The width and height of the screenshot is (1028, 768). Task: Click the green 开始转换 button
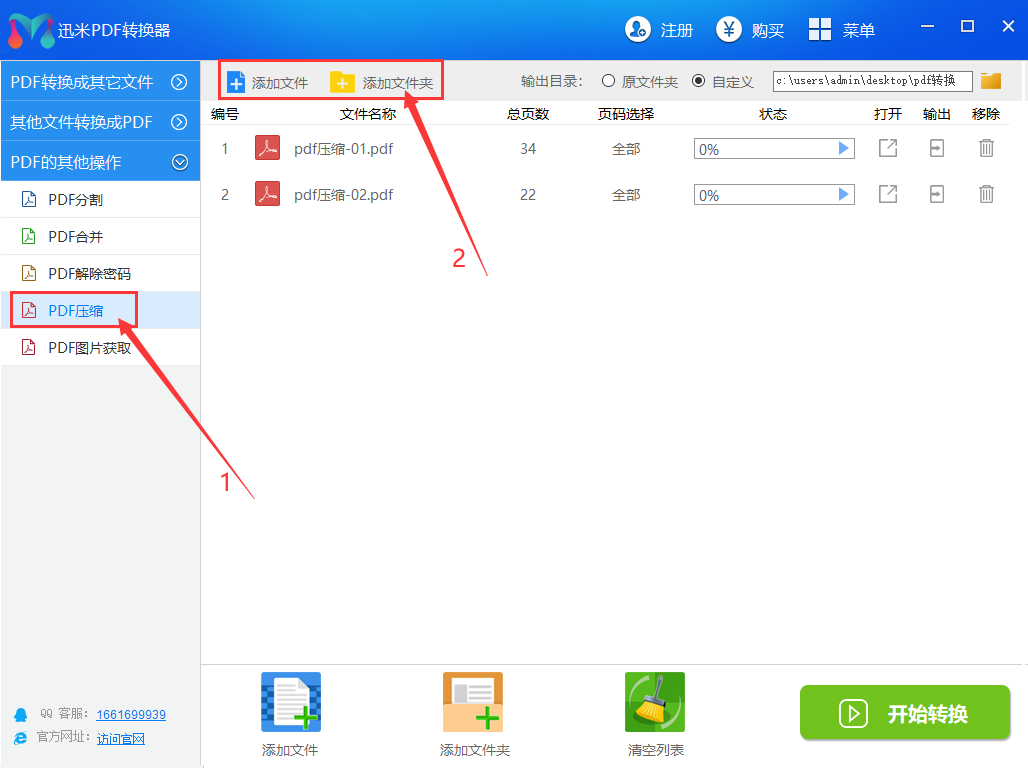click(905, 712)
